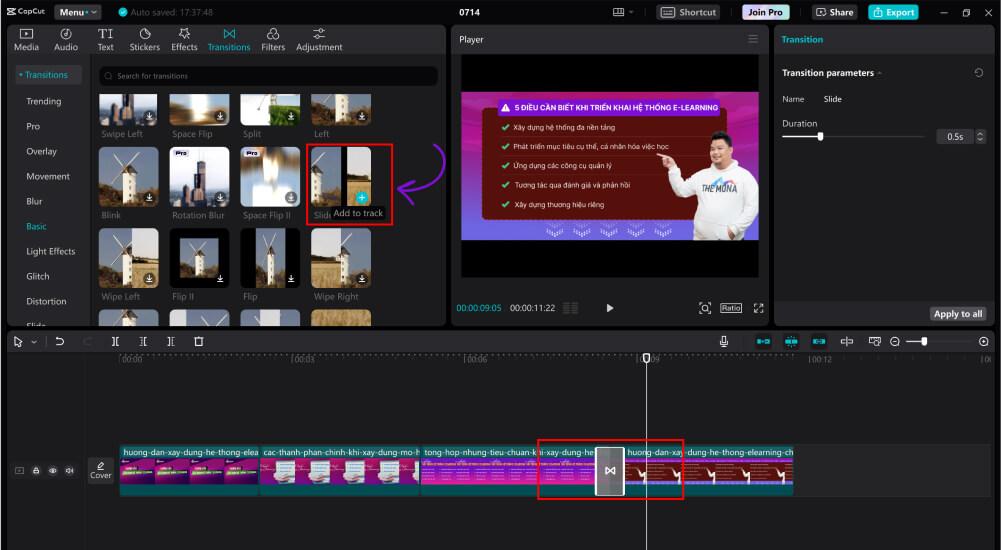Switch to the Effects tab
The image size is (1001, 550).
(184, 40)
